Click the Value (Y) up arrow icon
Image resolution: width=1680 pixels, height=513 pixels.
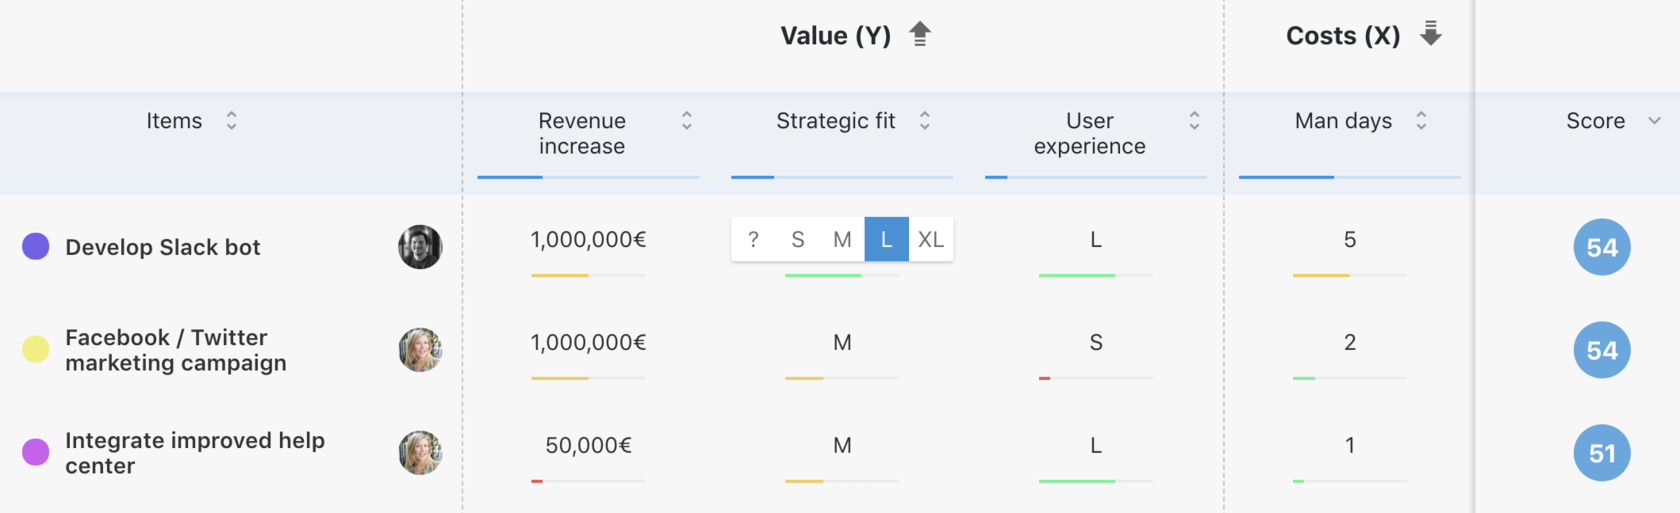click(920, 35)
